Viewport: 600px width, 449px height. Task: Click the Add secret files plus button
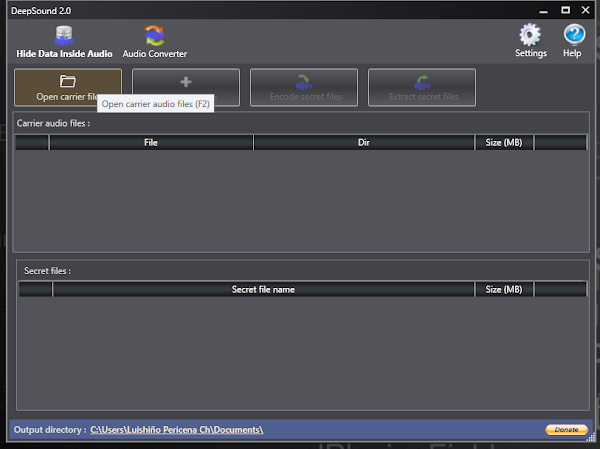[186, 87]
